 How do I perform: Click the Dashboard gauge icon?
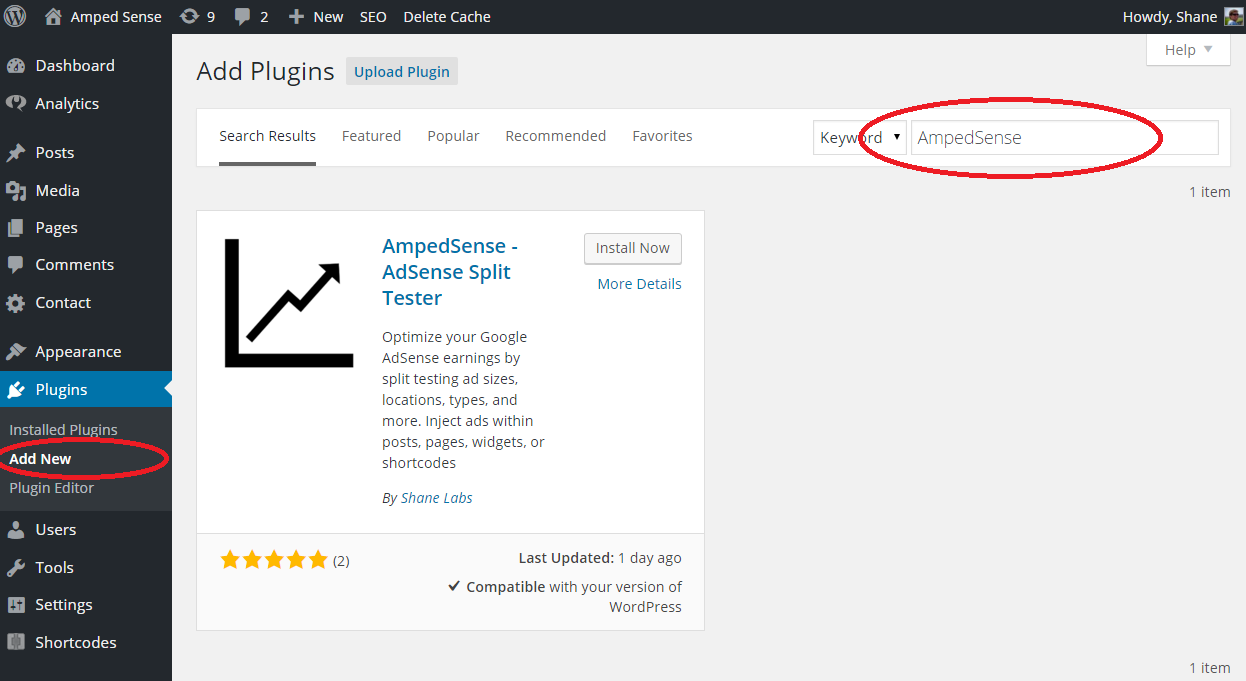(16, 66)
